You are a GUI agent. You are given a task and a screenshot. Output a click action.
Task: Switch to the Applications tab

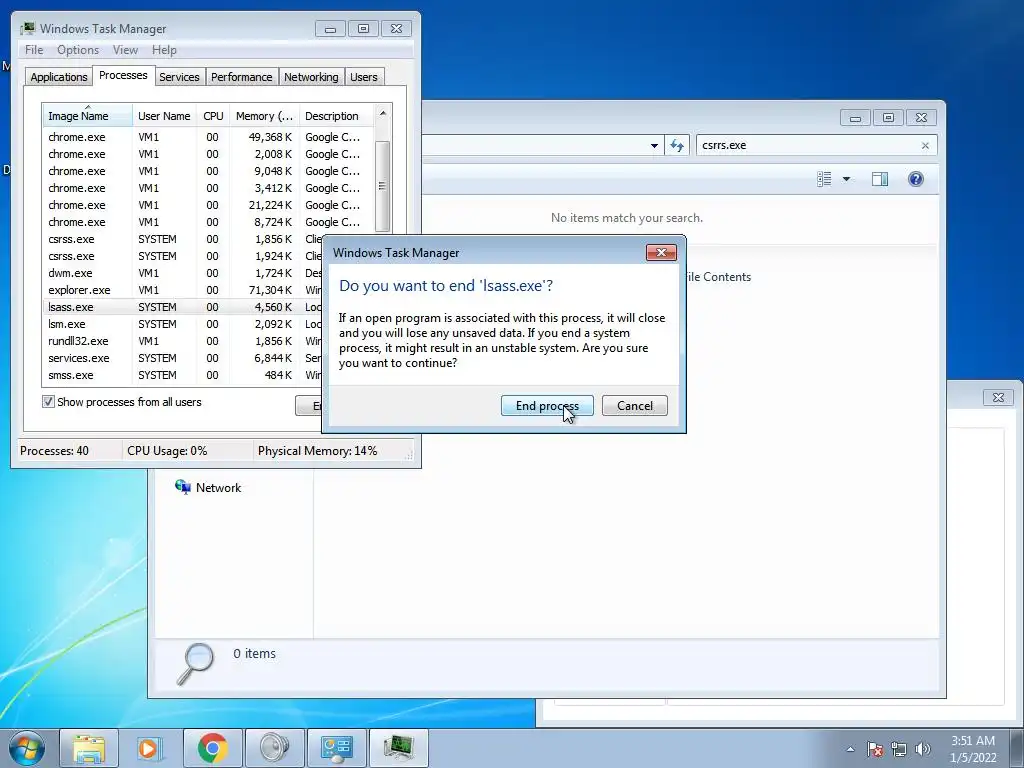(59, 77)
